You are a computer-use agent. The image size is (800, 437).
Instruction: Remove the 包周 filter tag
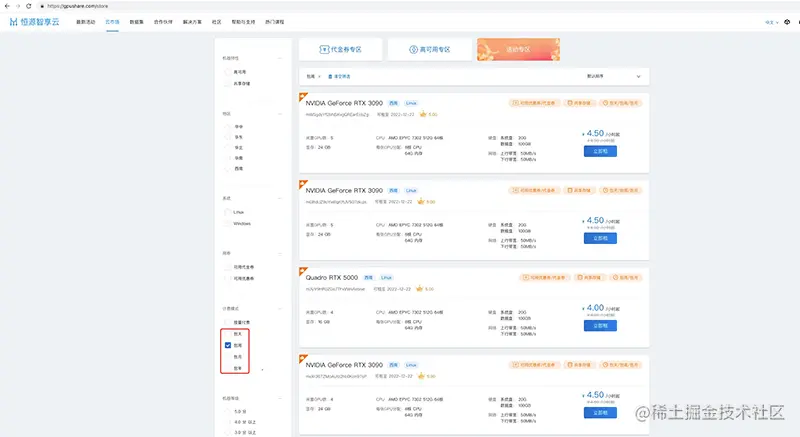(x=319, y=76)
